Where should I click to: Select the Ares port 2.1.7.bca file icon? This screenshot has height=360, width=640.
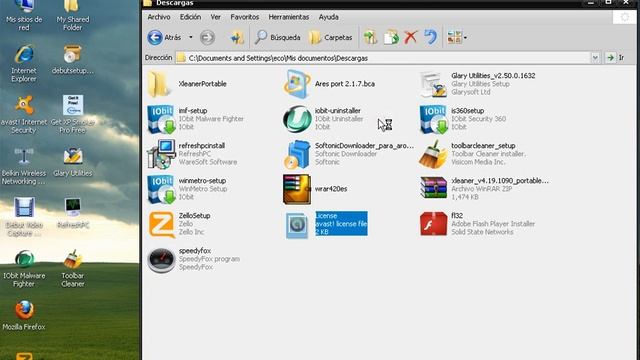297,84
